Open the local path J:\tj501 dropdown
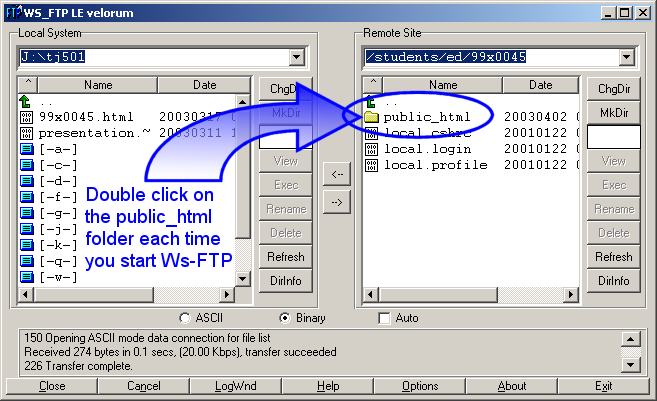 tap(296, 57)
